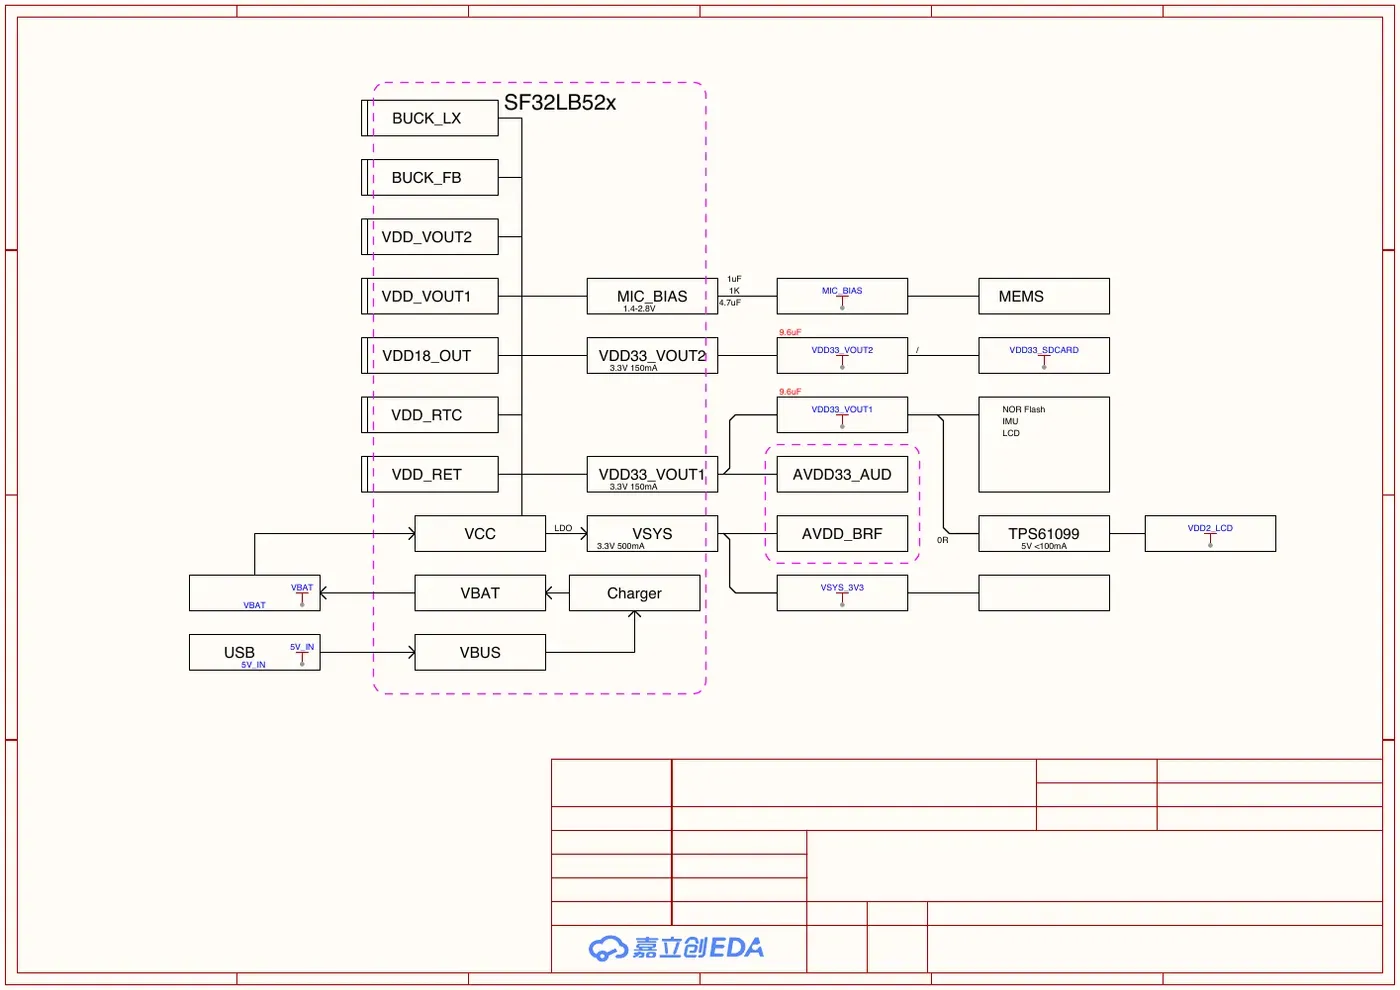This screenshot has width=1400, height=990.
Task: Click the '3.3V 500mA' rating under VSYS
Action: 621,547
